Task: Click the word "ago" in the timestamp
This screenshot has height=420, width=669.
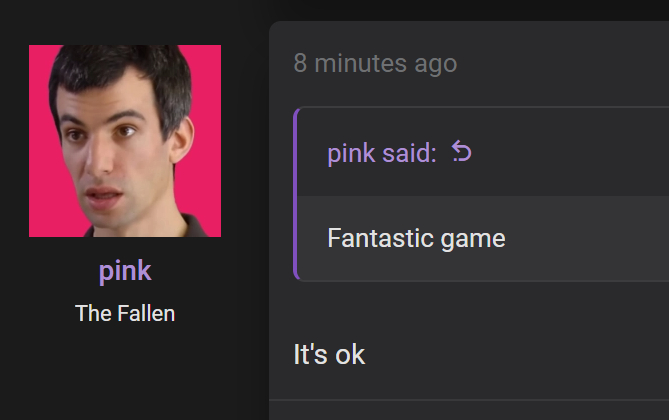Action: coord(436,65)
